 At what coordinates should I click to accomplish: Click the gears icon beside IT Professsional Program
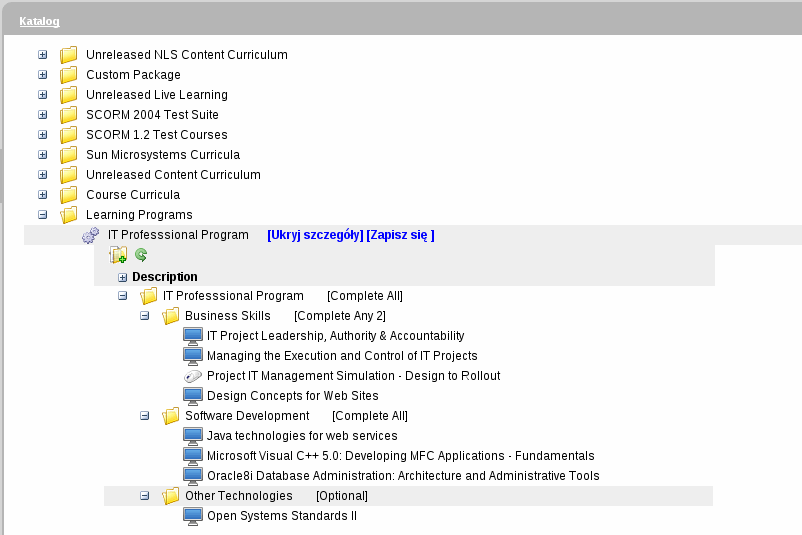click(x=90, y=236)
